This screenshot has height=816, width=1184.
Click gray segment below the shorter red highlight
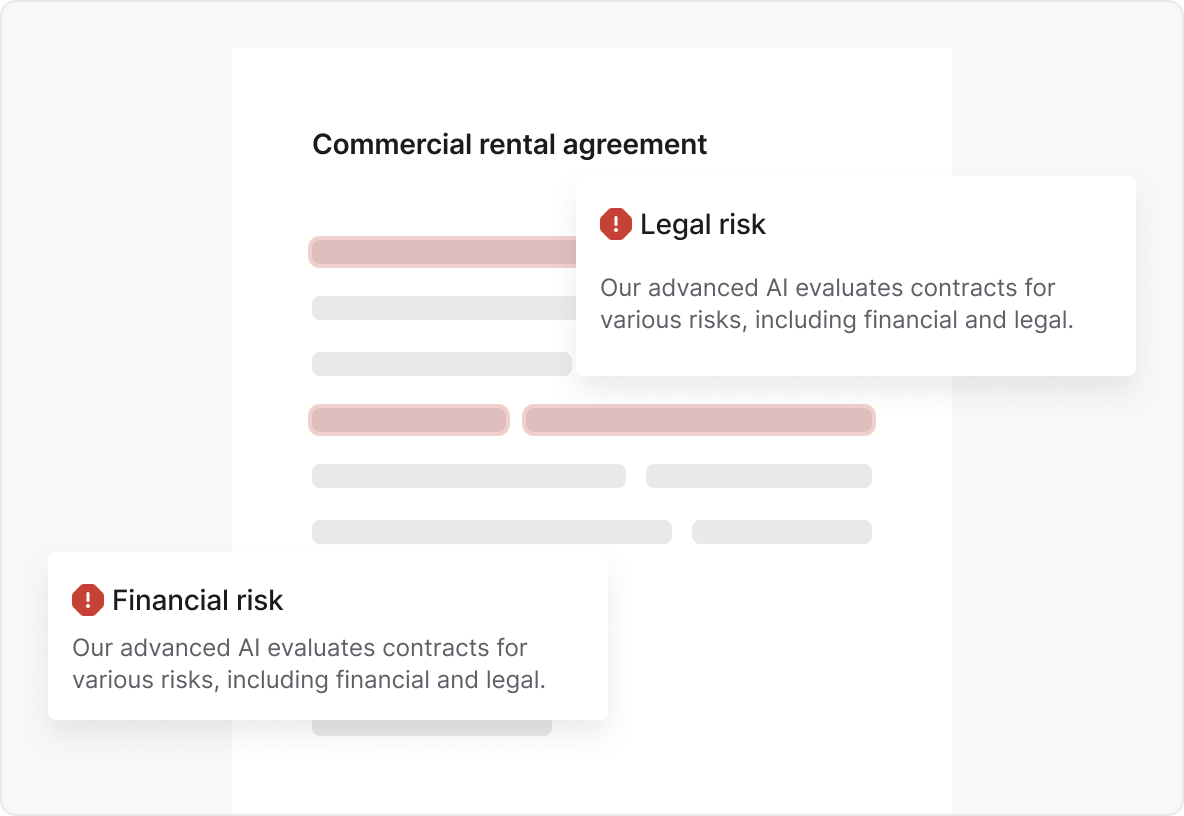tap(469, 476)
